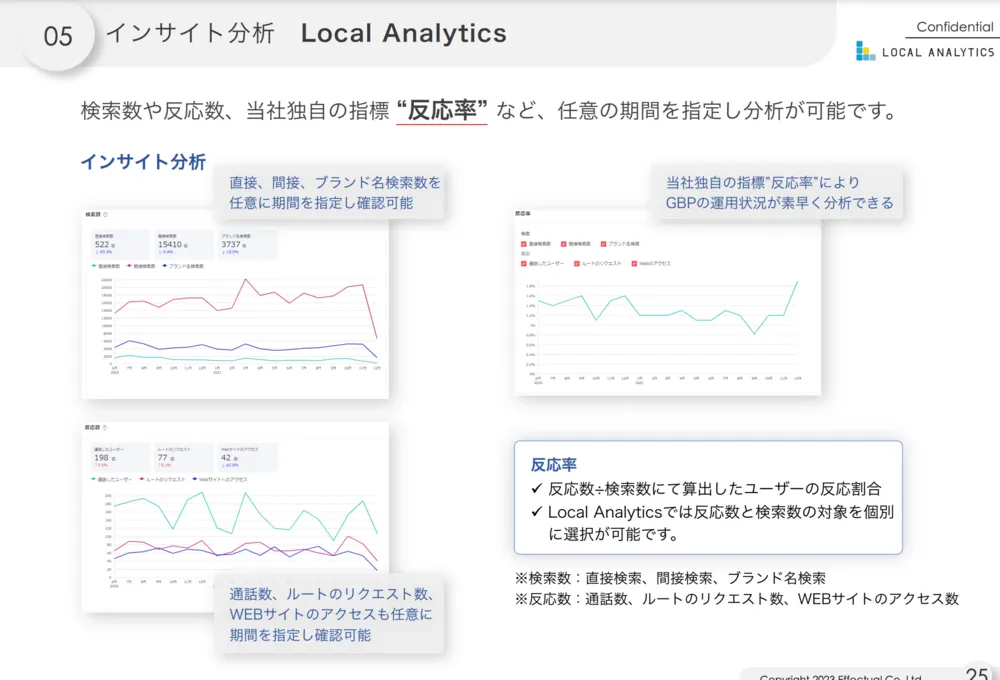Uncheck the 通話したユーザー checkbox in 反応 row
The width and height of the screenshot is (1000, 680).
[x=524, y=263]
